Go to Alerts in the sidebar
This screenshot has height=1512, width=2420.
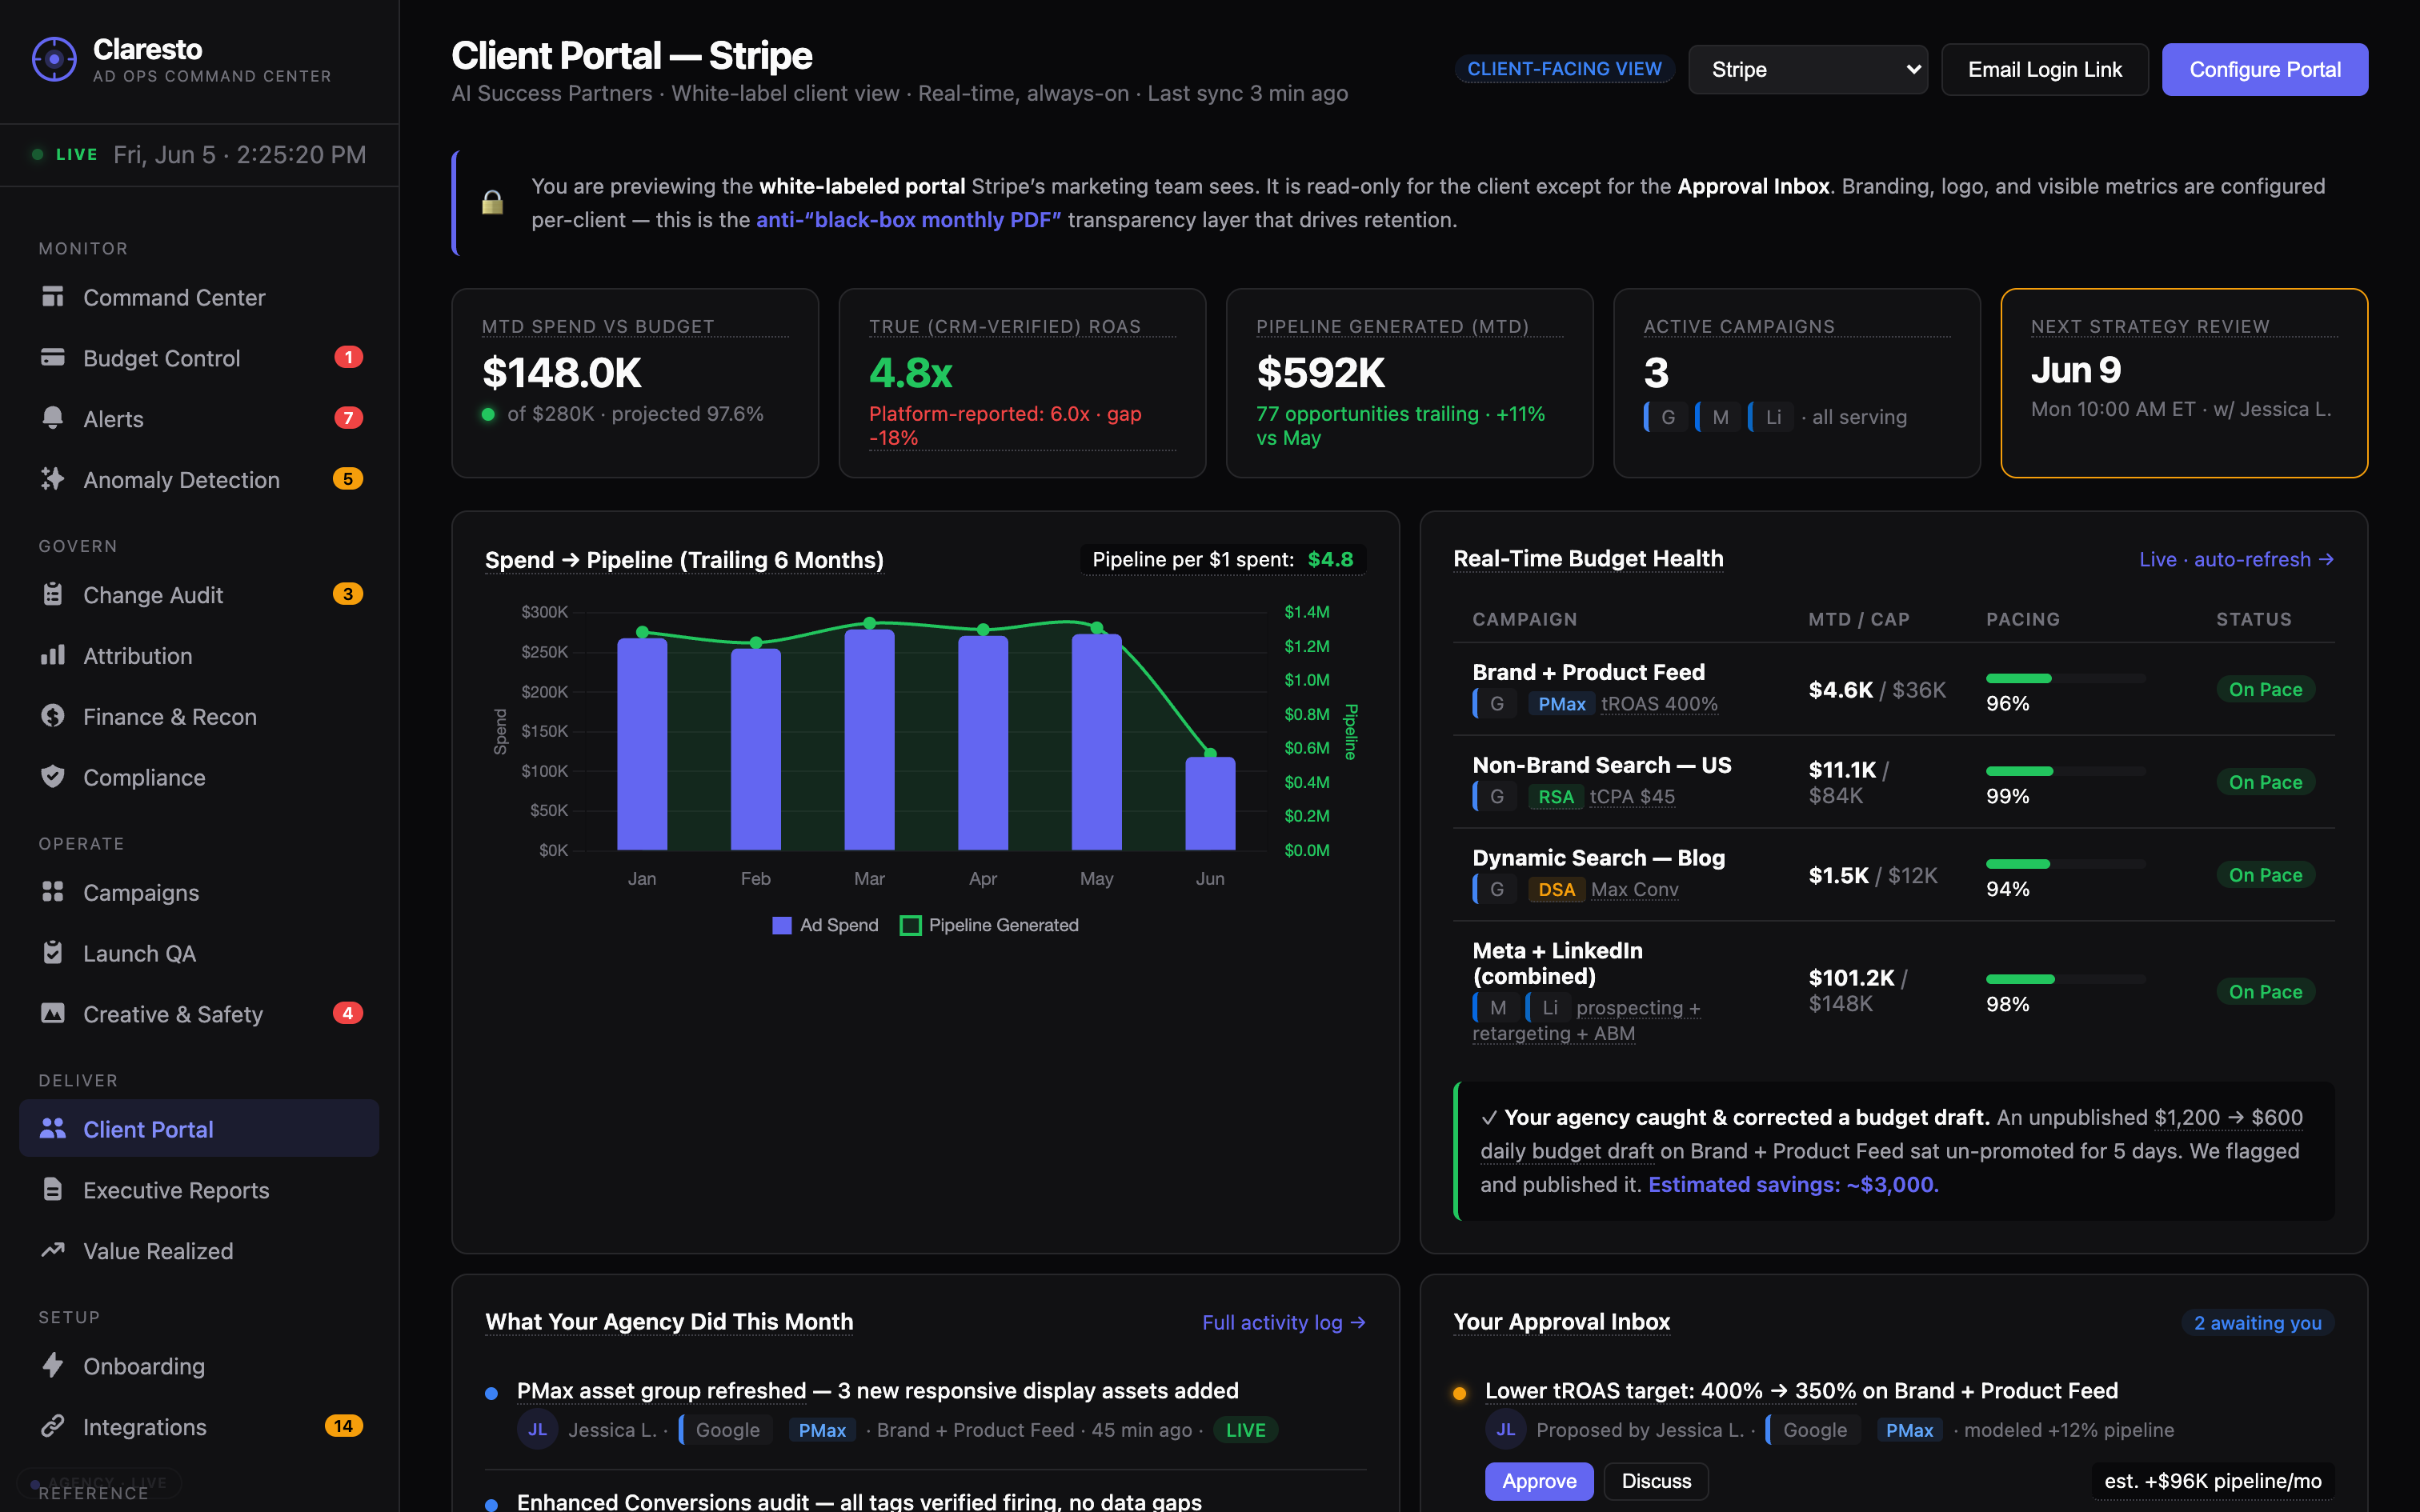[199, 419]
